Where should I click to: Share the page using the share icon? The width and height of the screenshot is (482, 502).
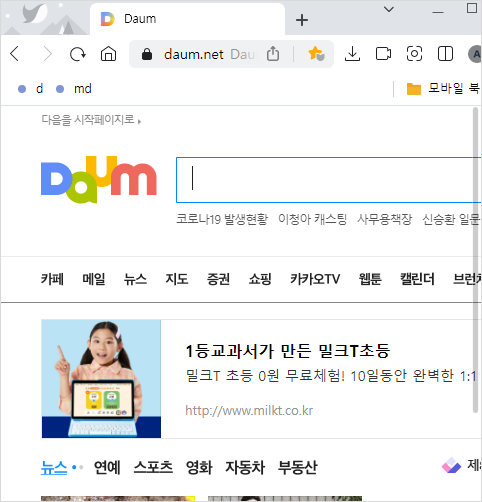coord(273,54)
